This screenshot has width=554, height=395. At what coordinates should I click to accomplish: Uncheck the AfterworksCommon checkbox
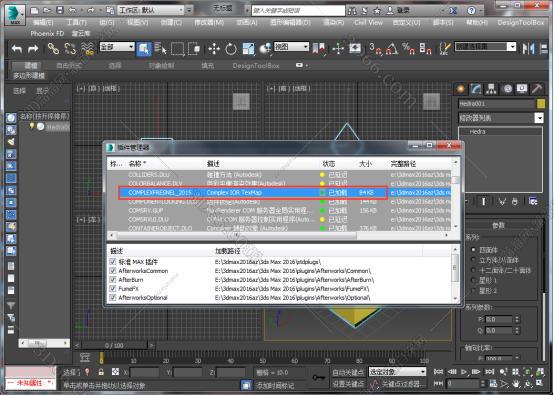coord(113,271)
